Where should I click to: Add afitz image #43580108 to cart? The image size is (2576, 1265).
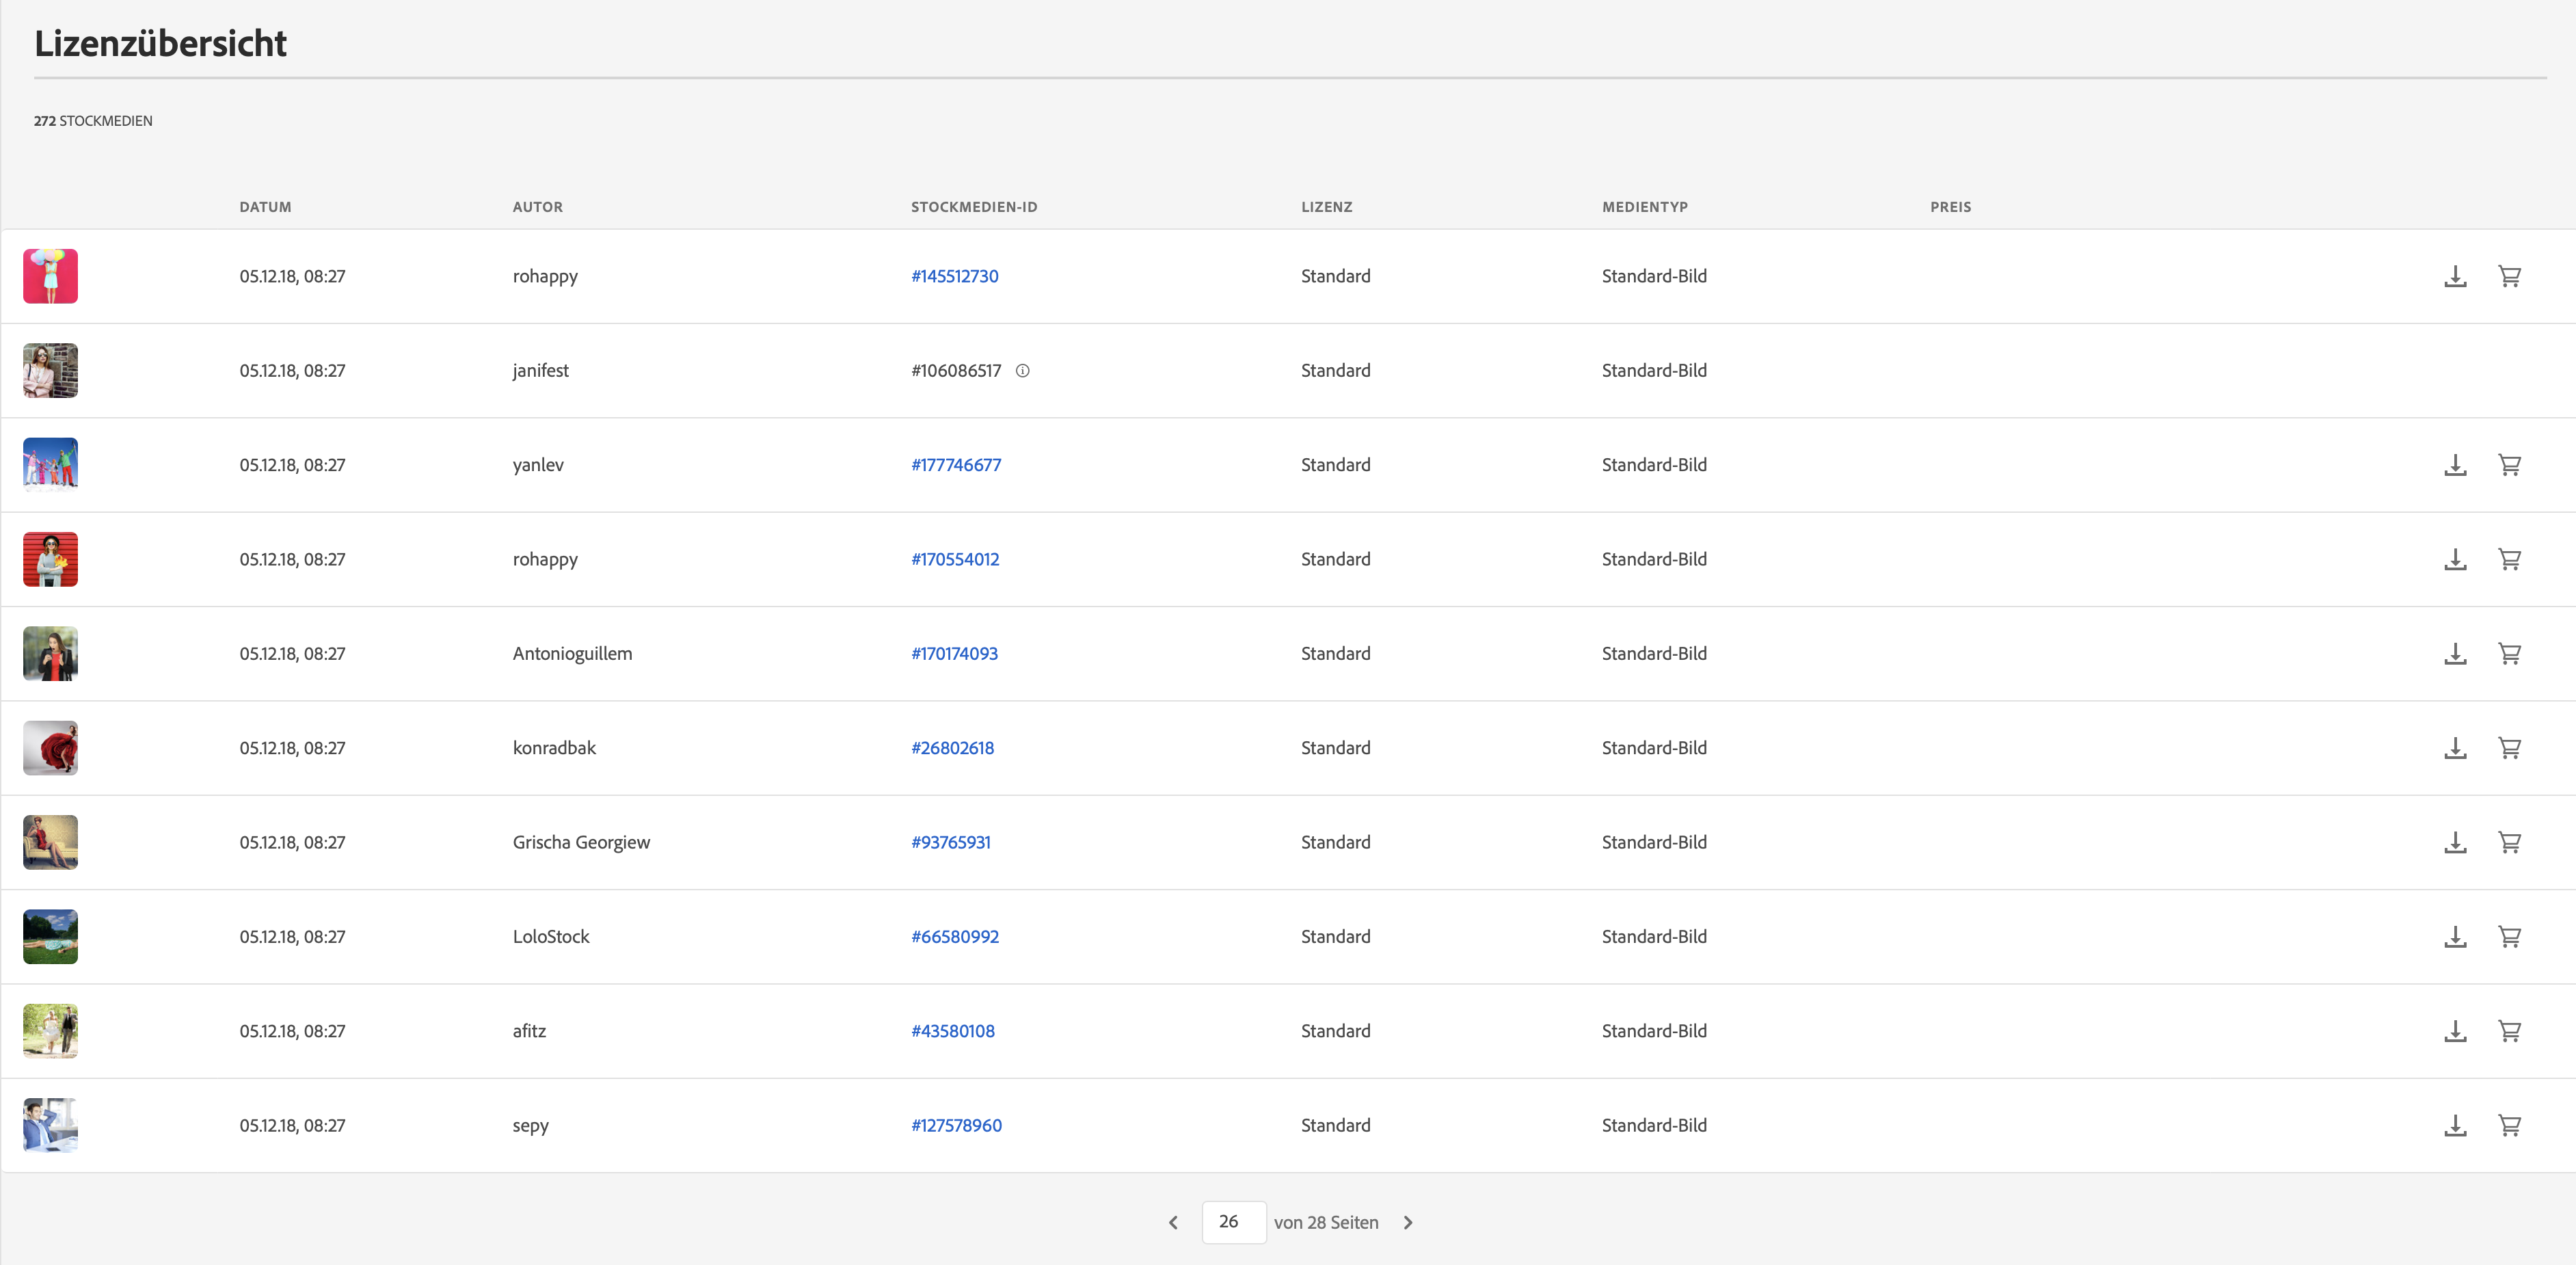[2509, 1031]
